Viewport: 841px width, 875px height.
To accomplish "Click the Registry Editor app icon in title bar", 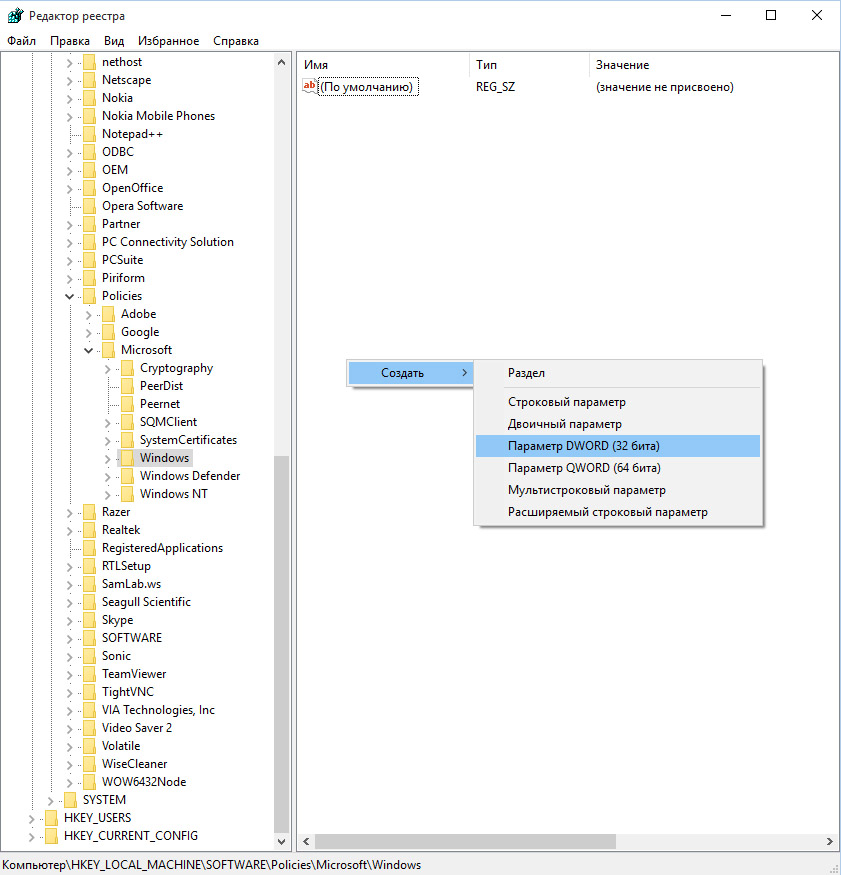I will pyautogui.click(x=15, y=15).
